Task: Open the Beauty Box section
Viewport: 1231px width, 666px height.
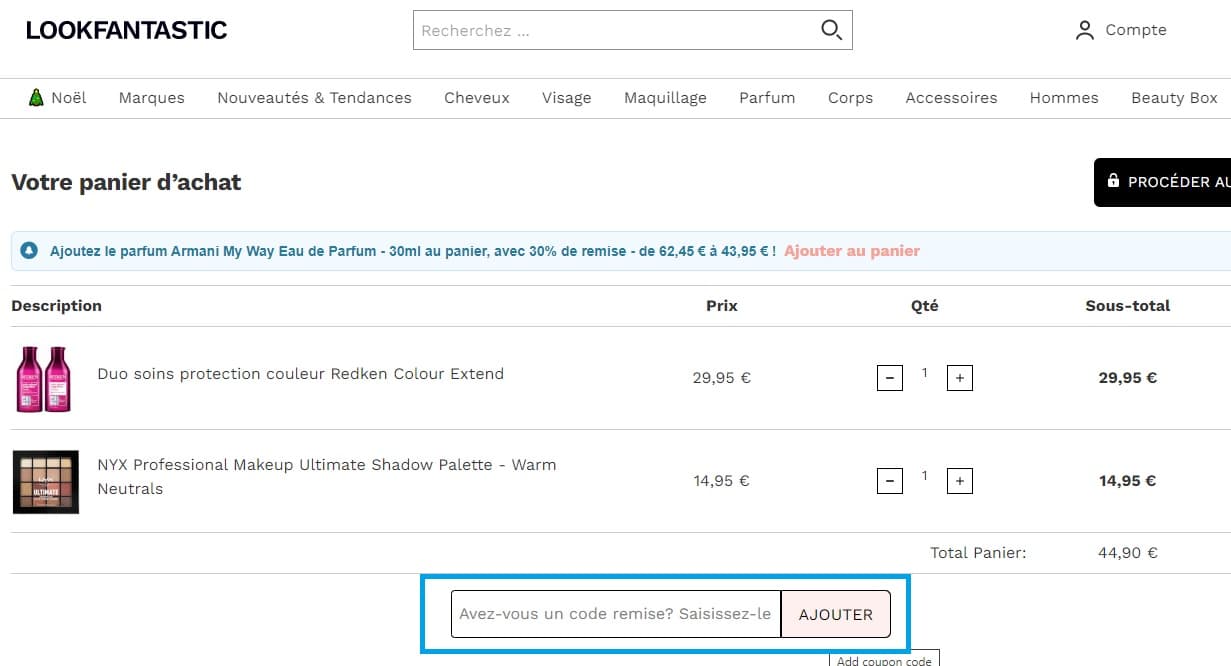Action: point(1174,97)
